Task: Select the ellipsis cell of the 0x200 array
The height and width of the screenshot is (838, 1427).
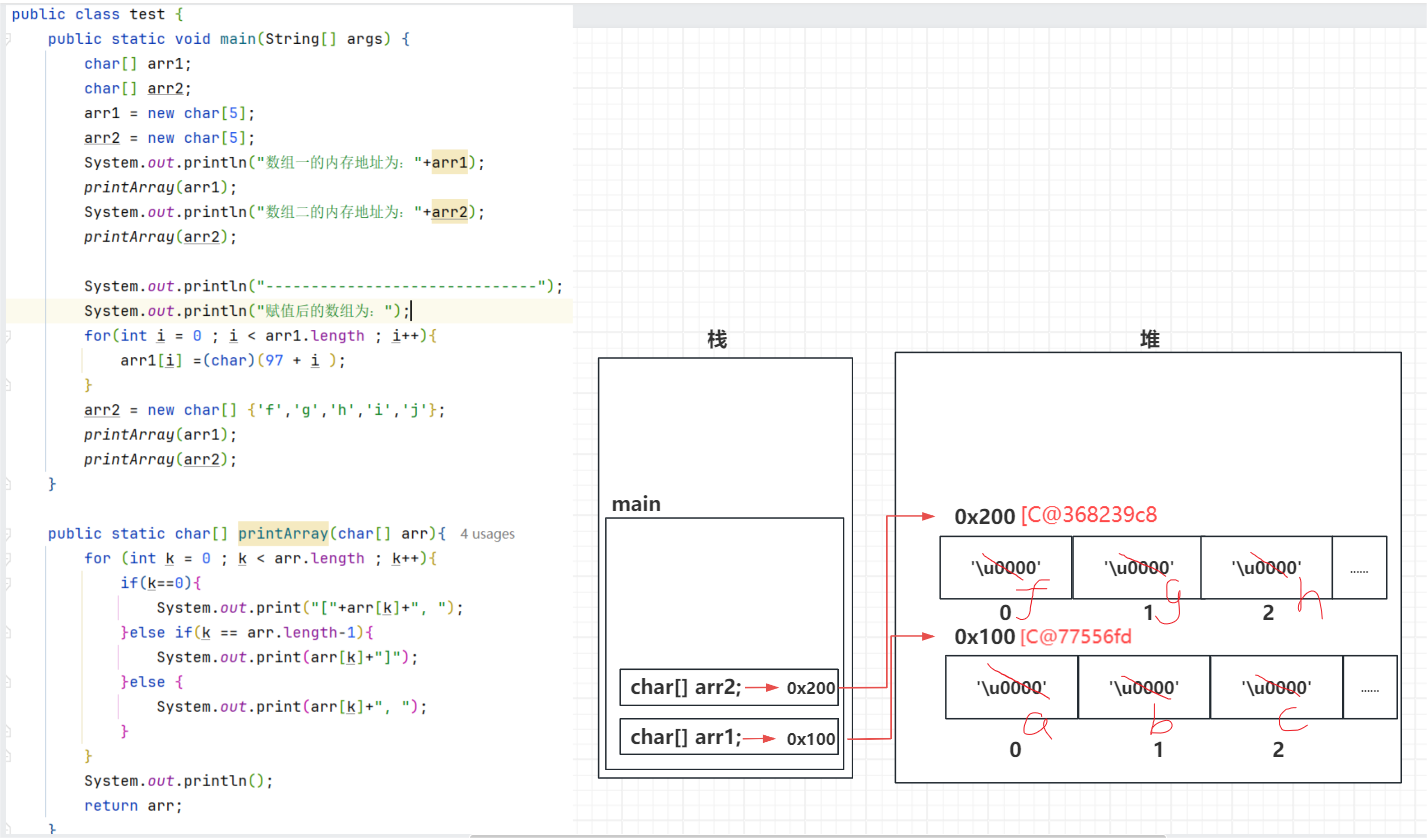Action: [1359, 567]
